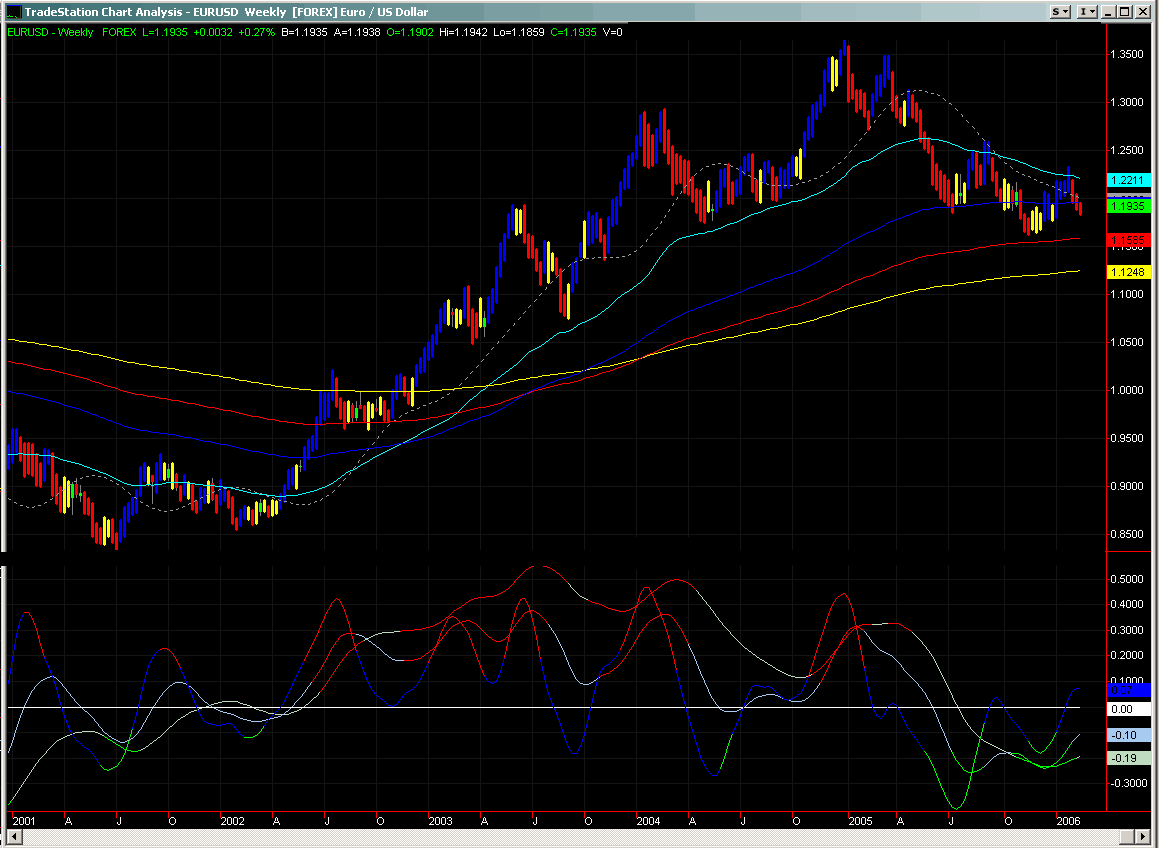Click the 2002 marker on time axis
This screenshot has height=848, width=1160.
click(232, 821)
